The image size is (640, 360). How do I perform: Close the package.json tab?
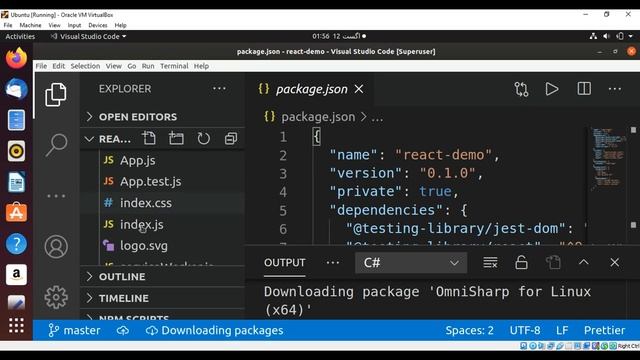(359, 89)
